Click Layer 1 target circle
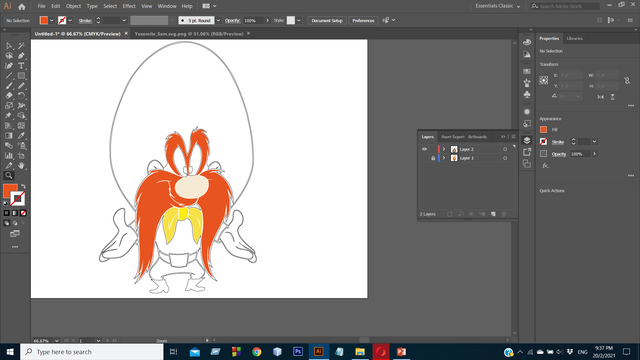The height and width of the screenshot is (360, 640). pyautogui.click(x=505, y=158)
